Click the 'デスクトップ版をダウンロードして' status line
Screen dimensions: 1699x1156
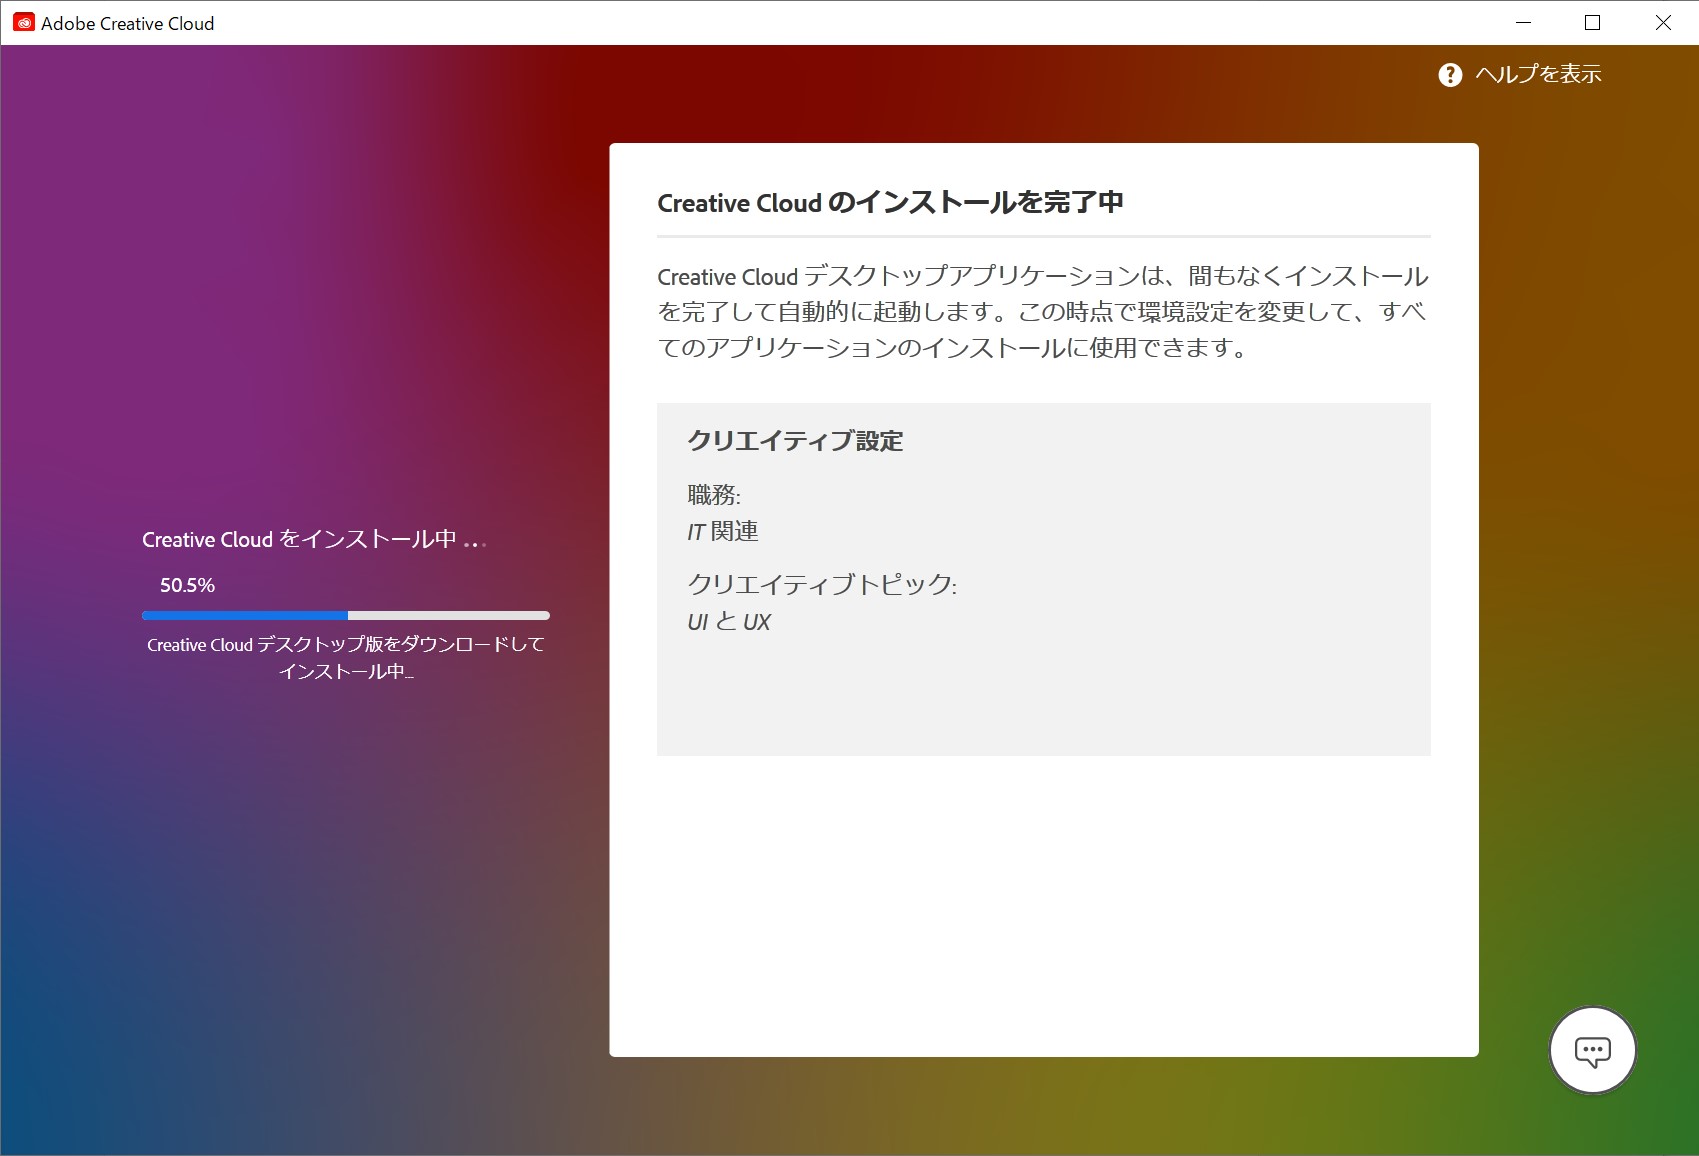346,645
